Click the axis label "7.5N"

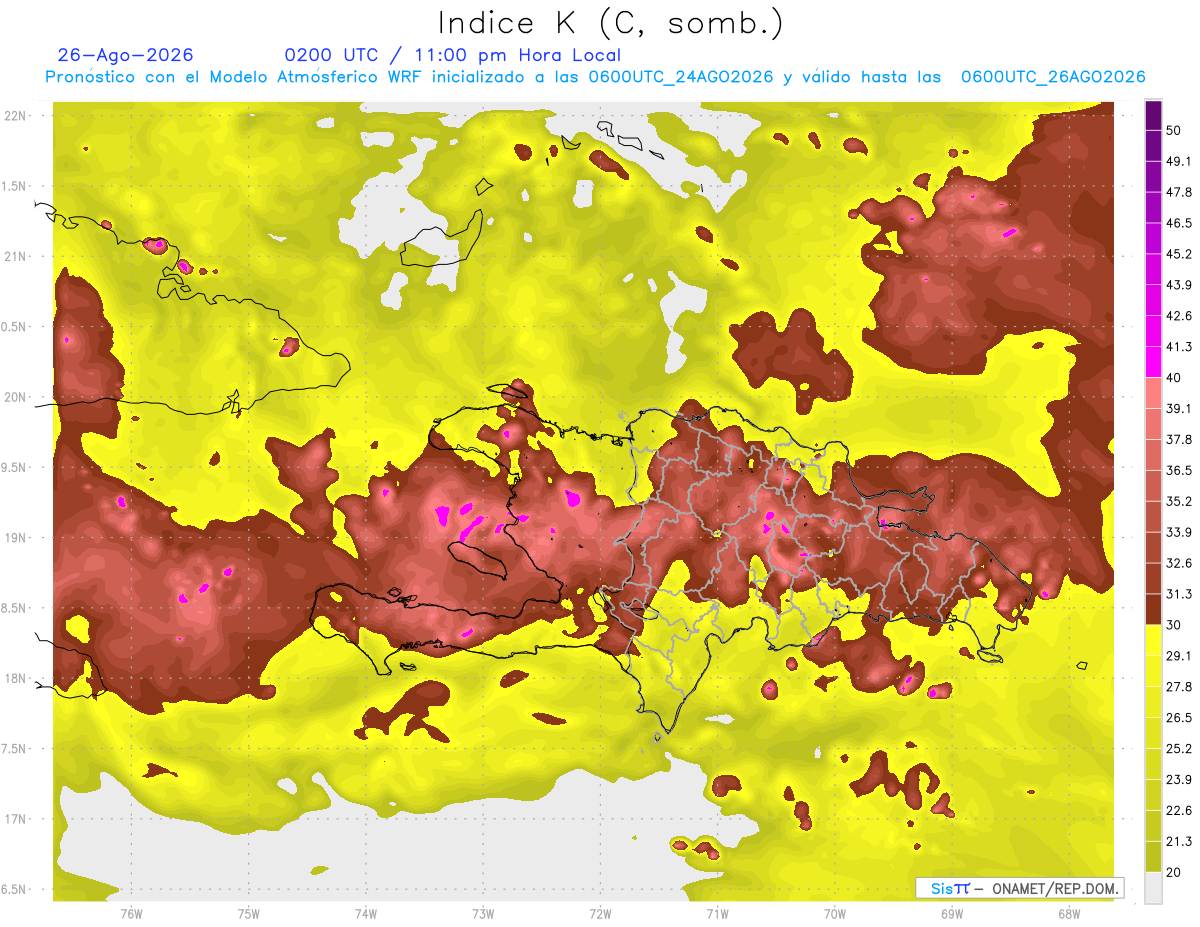(15, 749)
